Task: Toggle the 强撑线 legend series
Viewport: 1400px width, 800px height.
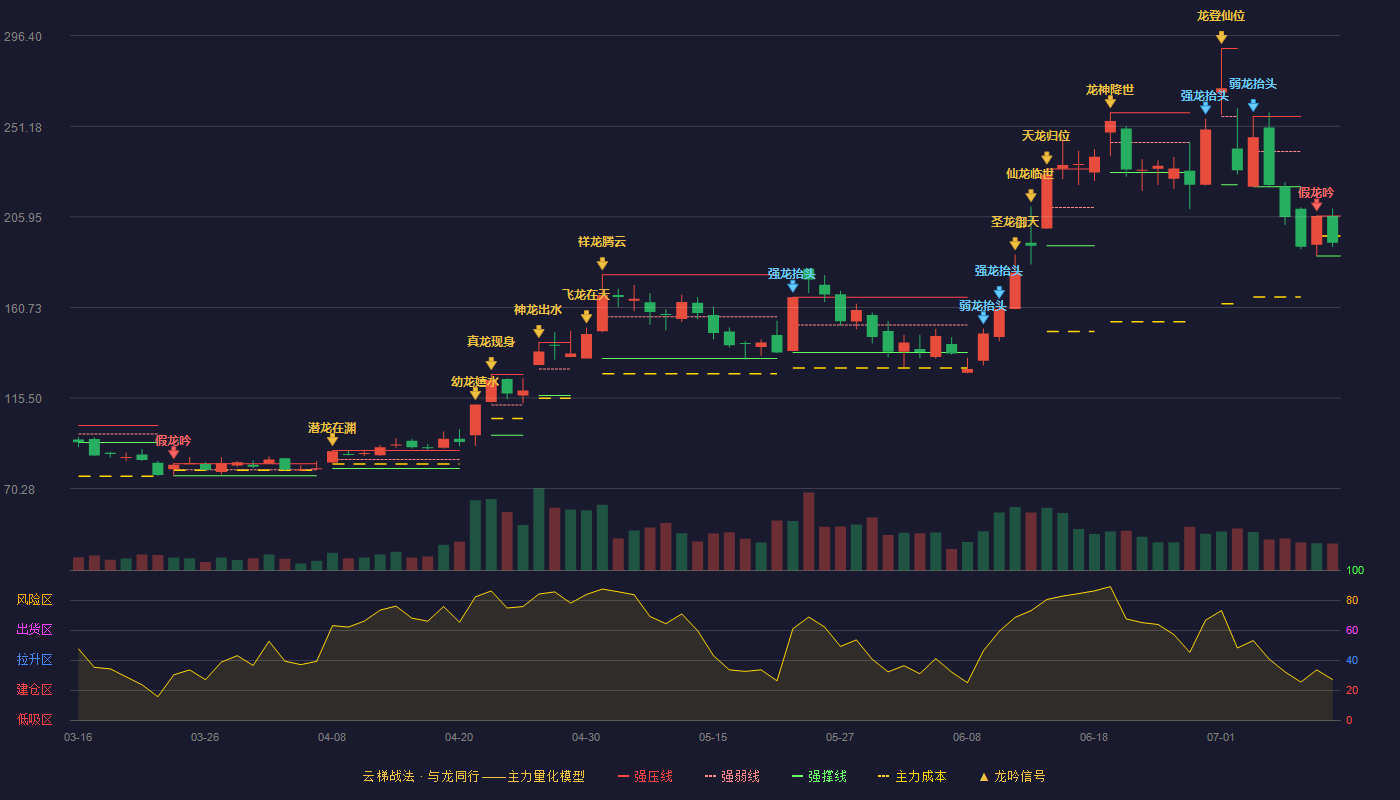Action: pos(820,776)
